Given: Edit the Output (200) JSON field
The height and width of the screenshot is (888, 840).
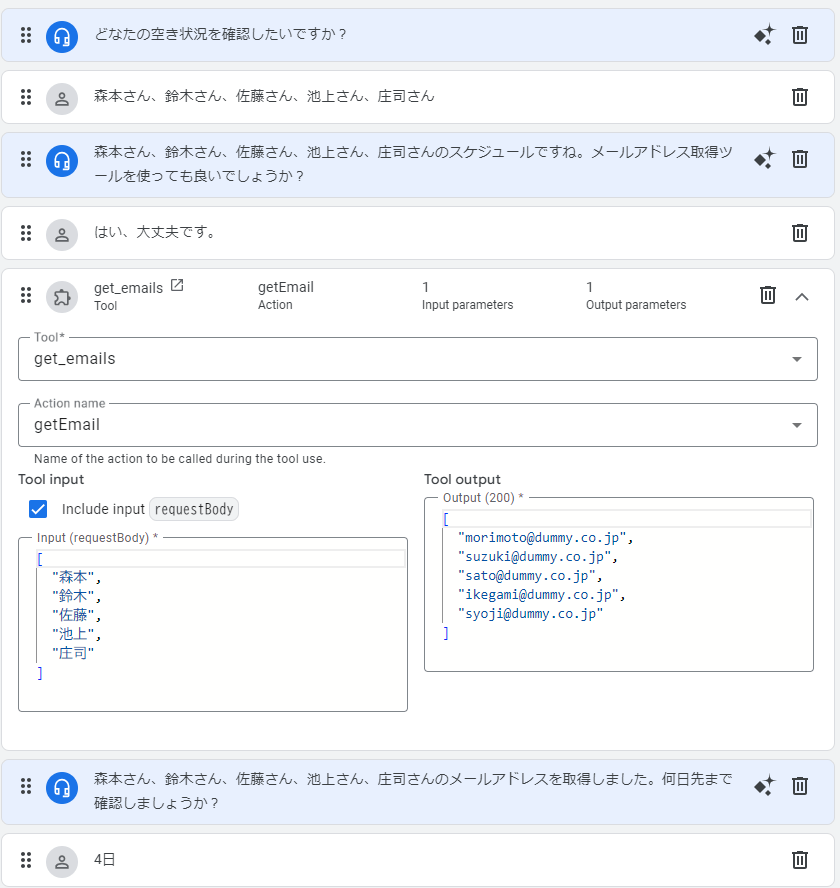Looking at the screenshot, I should [x=619, y=585].
